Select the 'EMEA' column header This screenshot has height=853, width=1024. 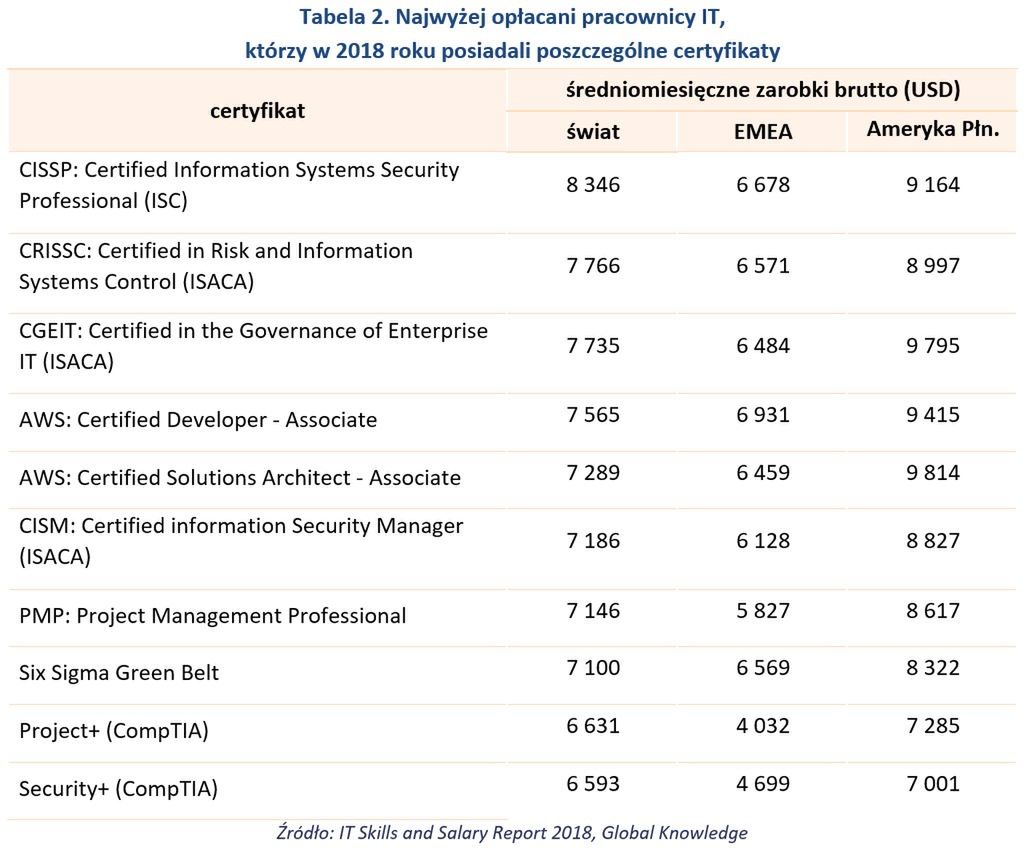(763, 132)
